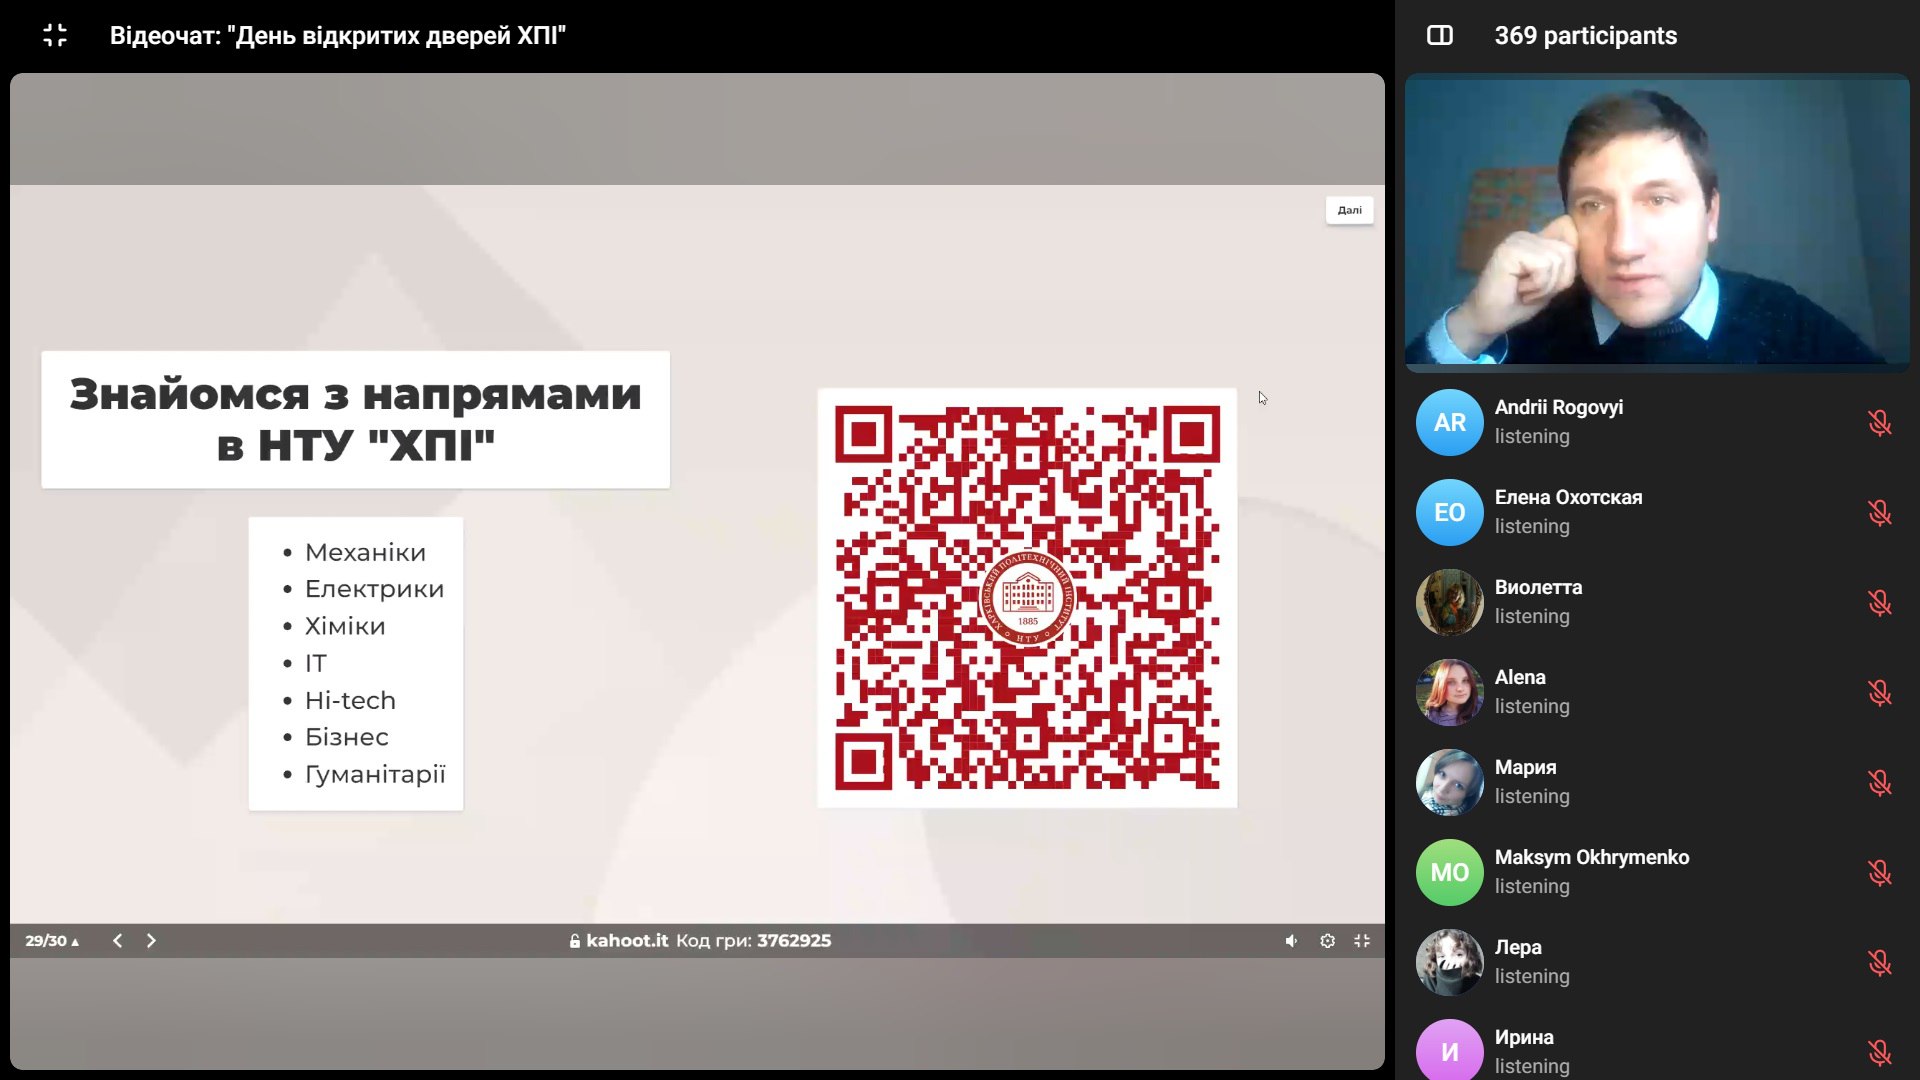Click the Гуманітарії list item
This screenshot has height=1080, width=1920.
click(x=375, y=774)
